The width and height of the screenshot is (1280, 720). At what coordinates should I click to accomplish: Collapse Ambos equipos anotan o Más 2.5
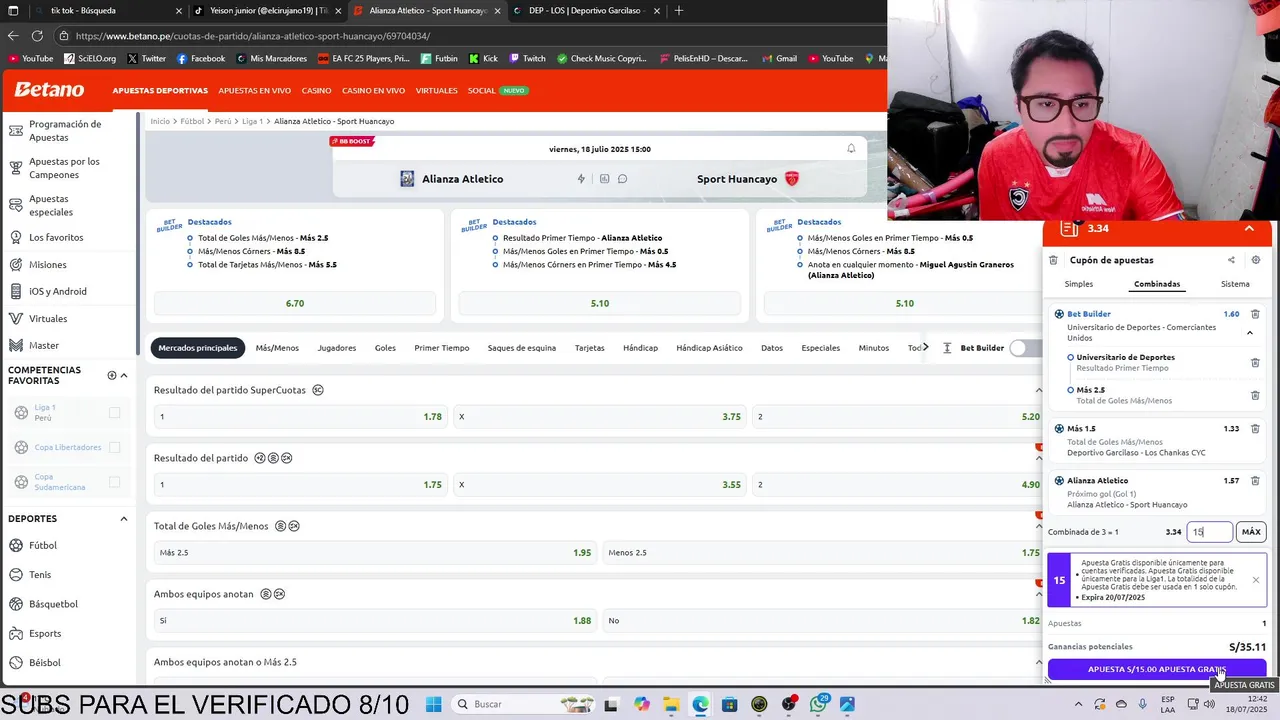1038,662
